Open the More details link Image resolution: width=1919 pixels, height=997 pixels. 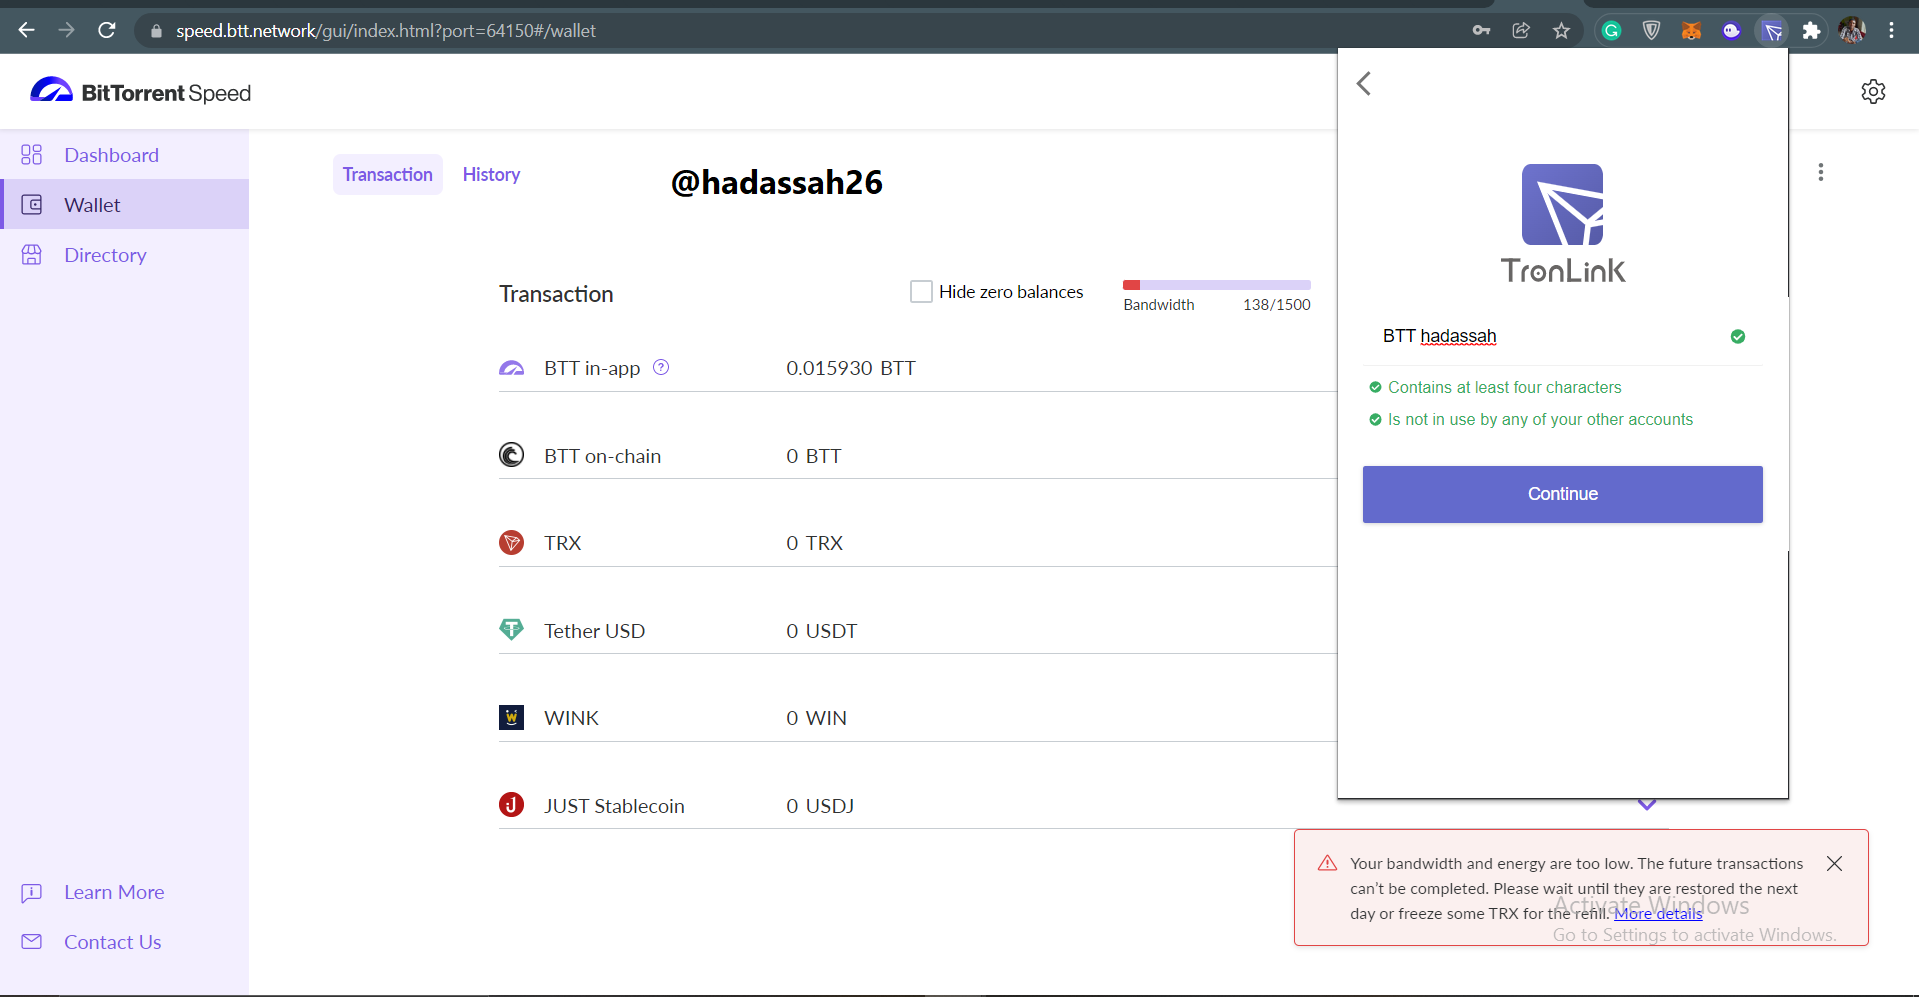(x=1658, y=913)
